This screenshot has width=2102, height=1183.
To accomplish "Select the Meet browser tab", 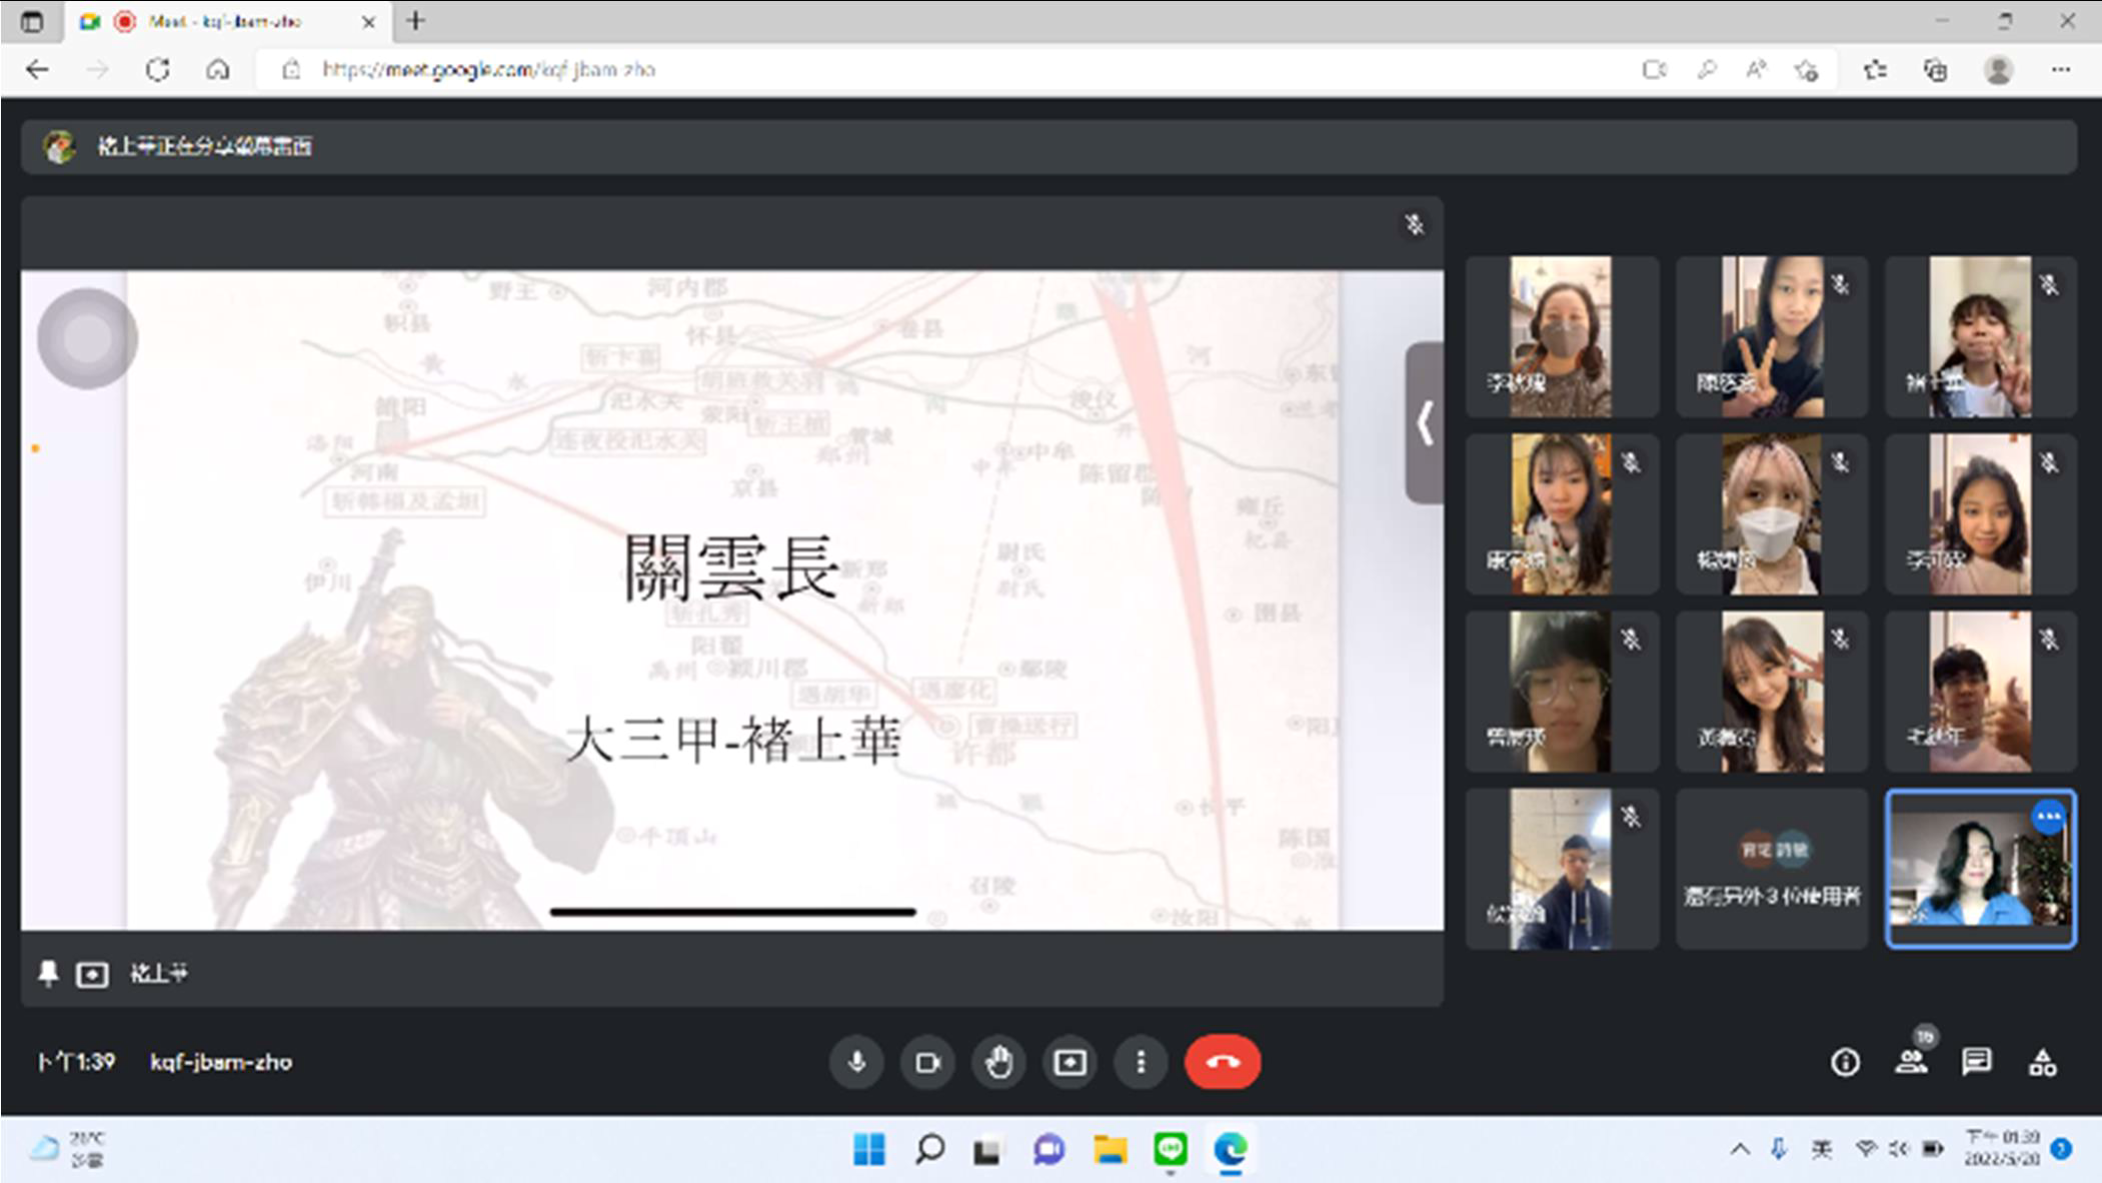I will [226, 21].
